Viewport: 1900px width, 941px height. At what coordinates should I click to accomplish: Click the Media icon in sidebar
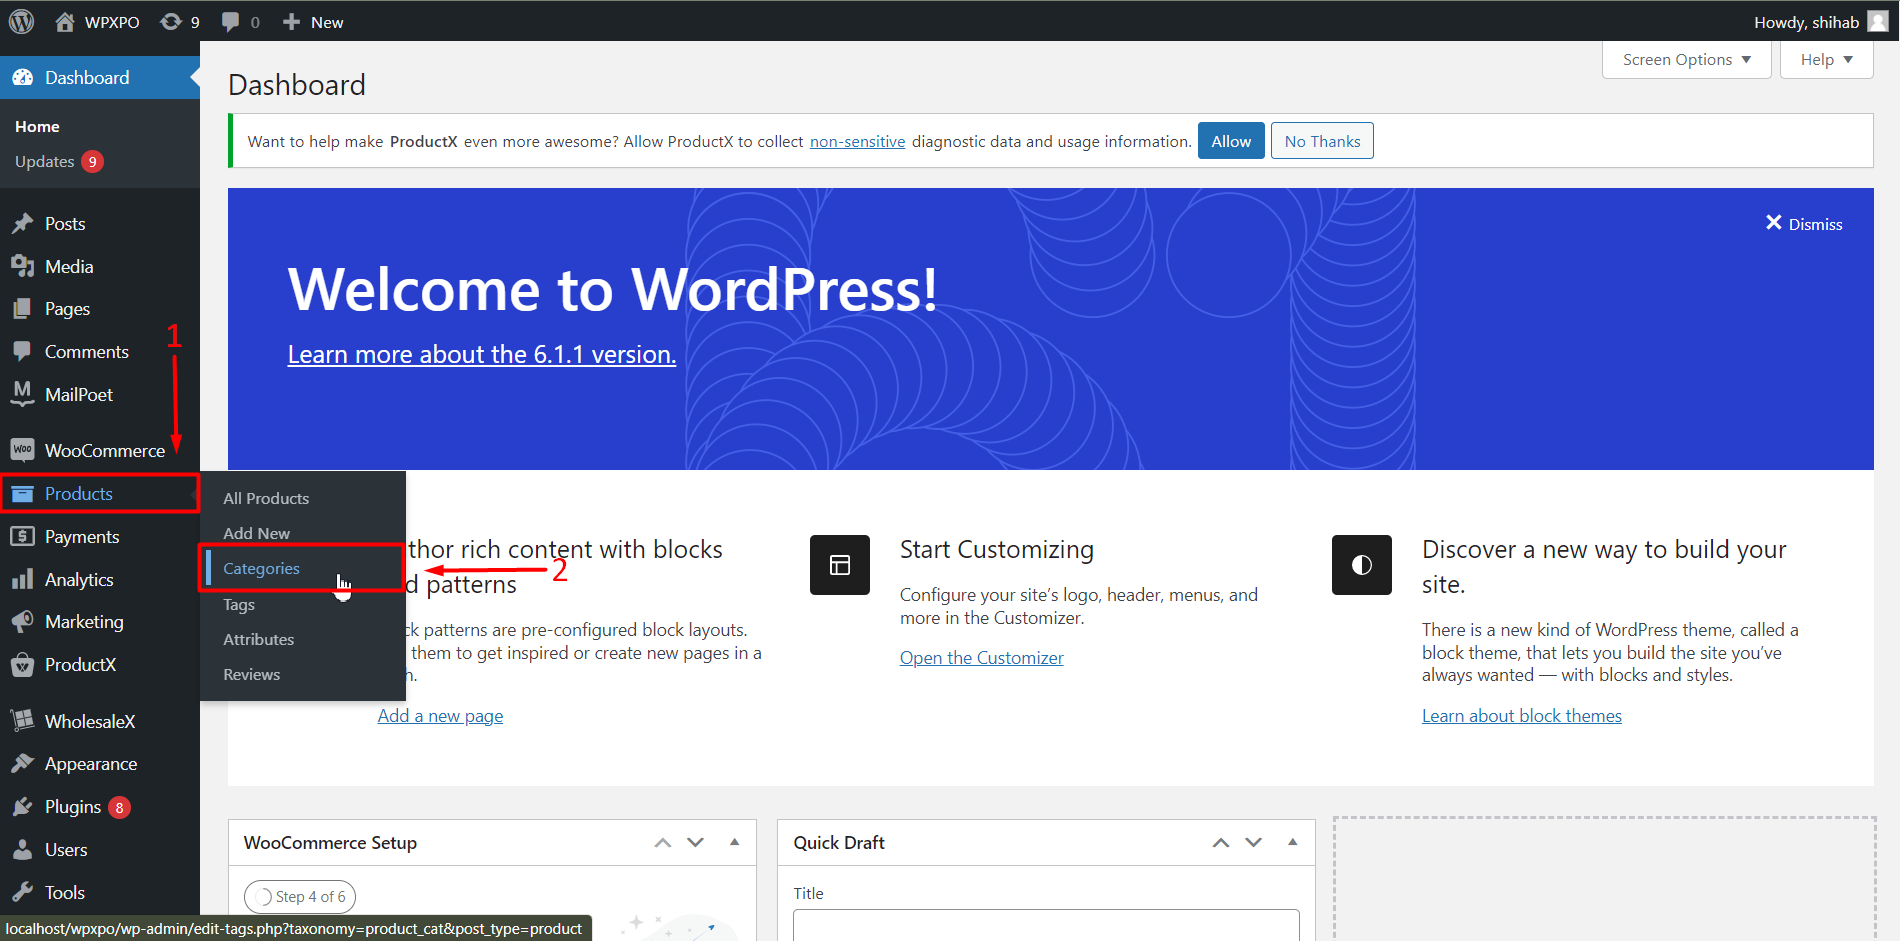click(x=22, y=266)
